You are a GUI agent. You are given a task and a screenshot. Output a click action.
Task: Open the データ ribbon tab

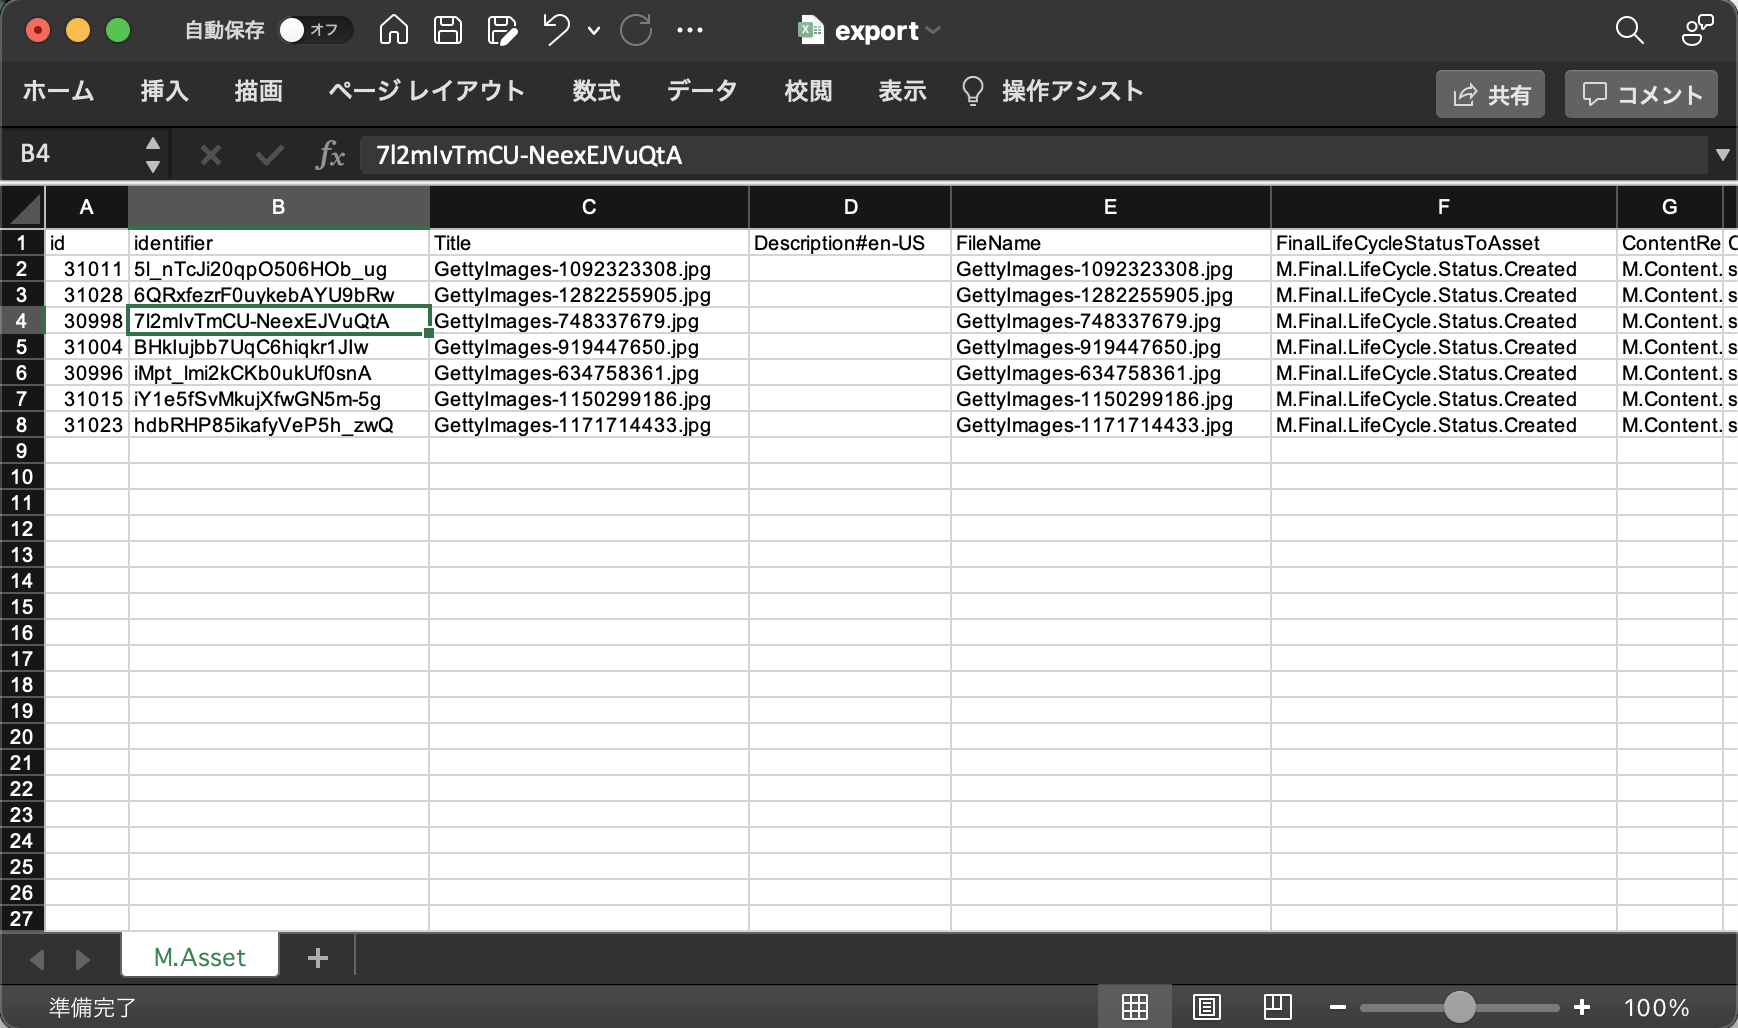pyautogui.click(x=702, y=91)
